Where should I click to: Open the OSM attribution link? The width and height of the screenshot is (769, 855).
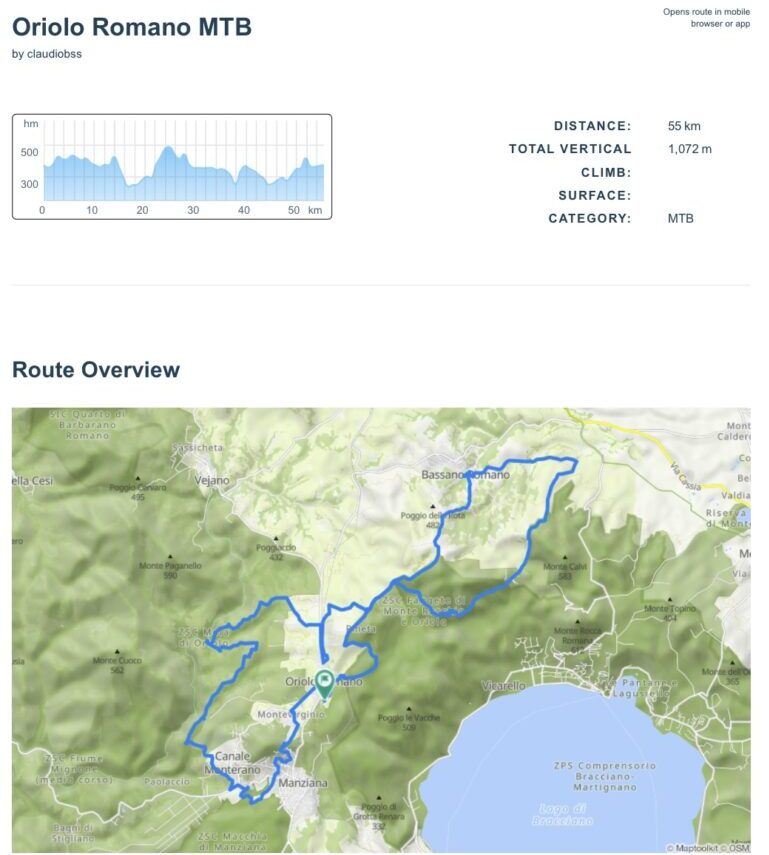(x=738, y=848)
